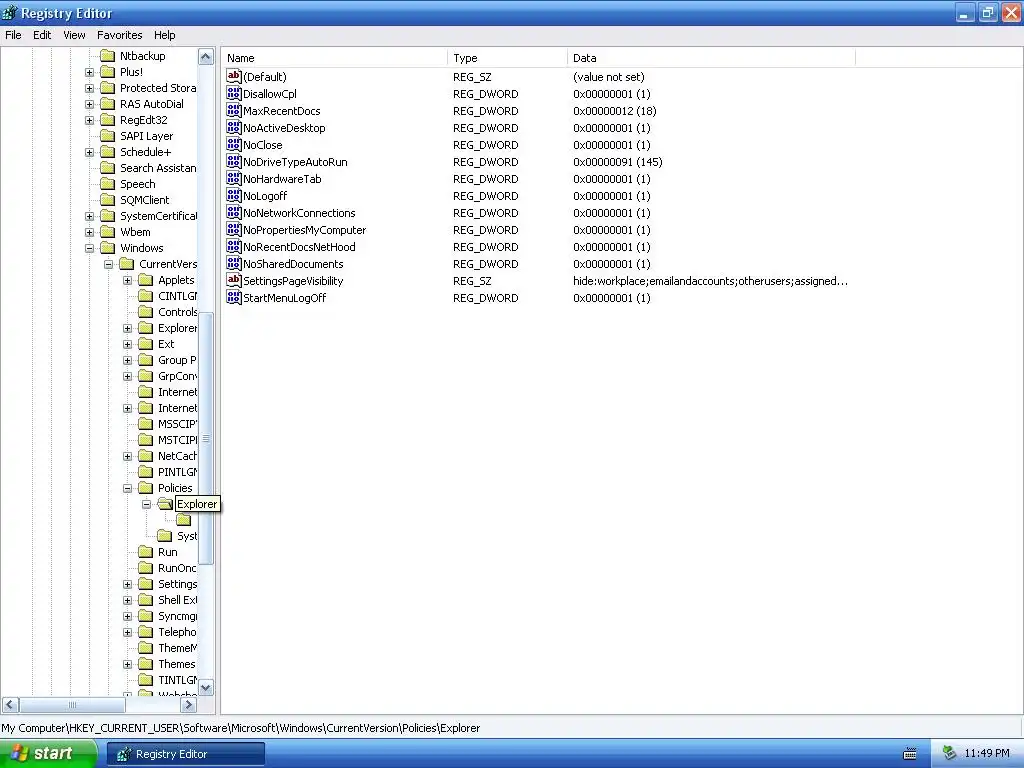
Task: Click the tree's vertical scrollbar thumb
Action: tap(206, 438)
